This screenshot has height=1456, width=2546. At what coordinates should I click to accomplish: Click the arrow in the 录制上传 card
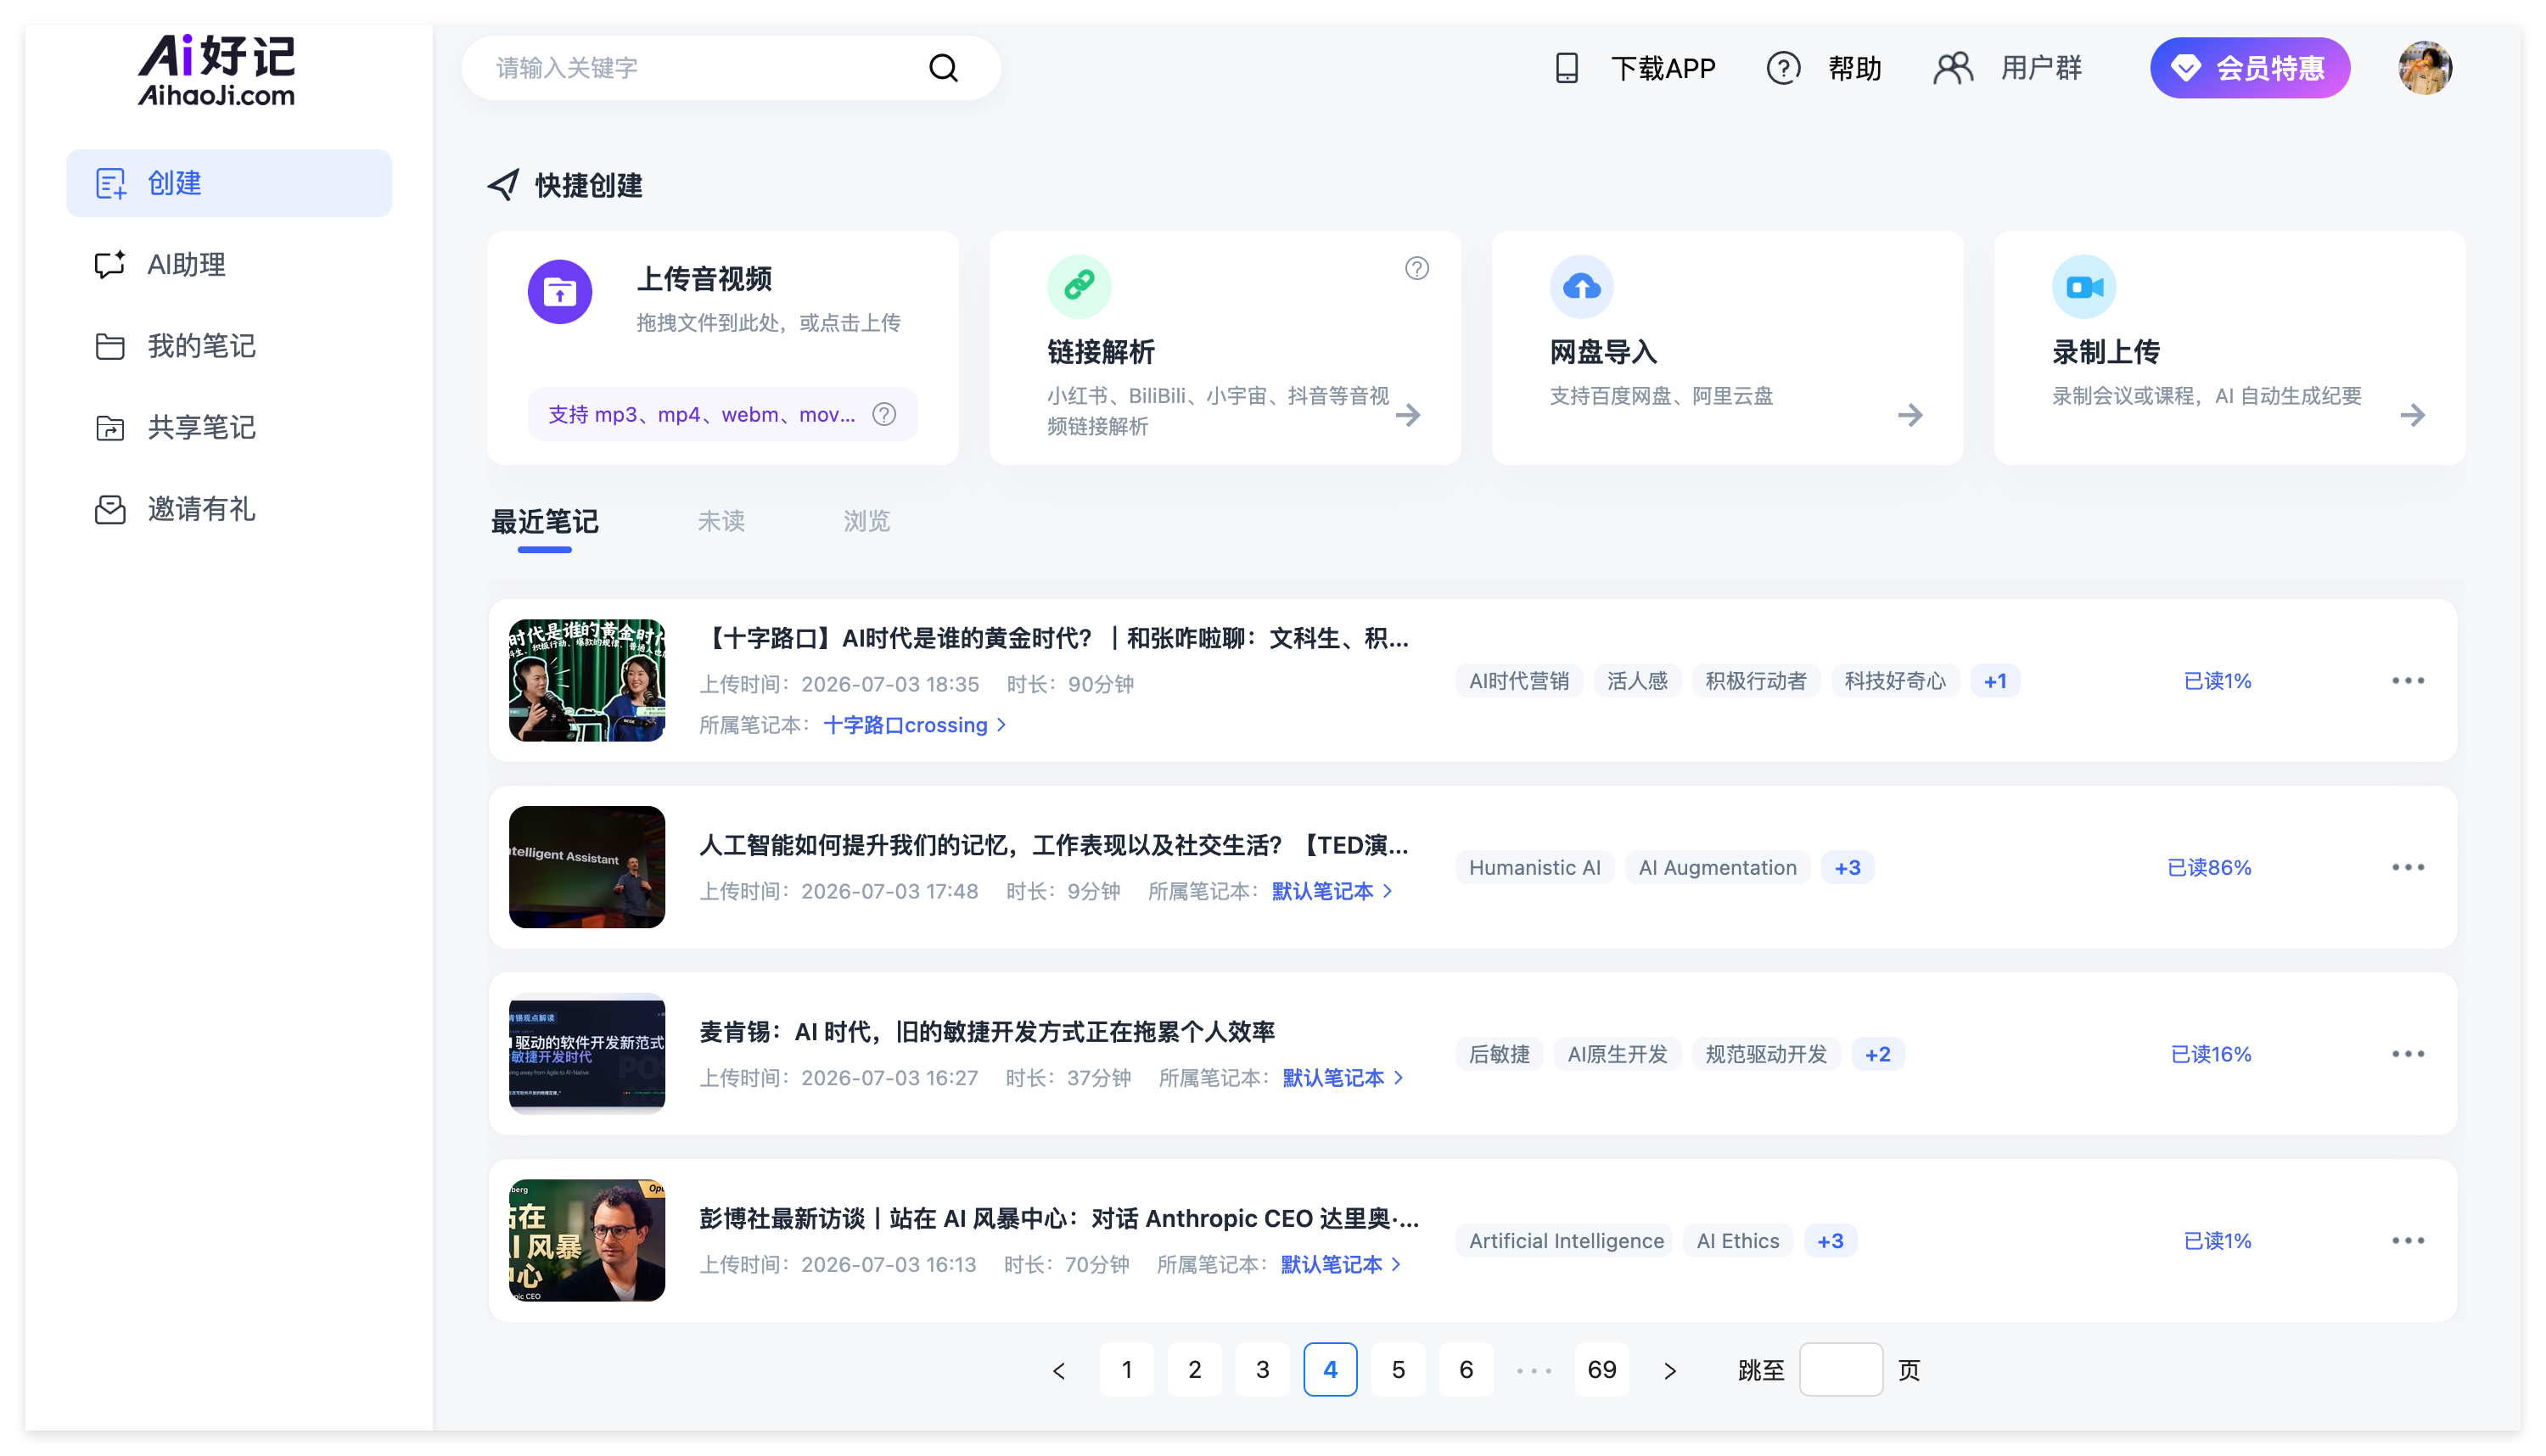click(x=2412, y=415)
